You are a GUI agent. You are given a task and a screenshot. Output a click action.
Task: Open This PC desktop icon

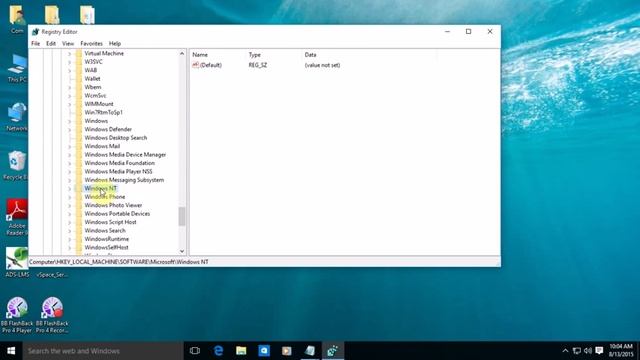(x=17, y=68)
